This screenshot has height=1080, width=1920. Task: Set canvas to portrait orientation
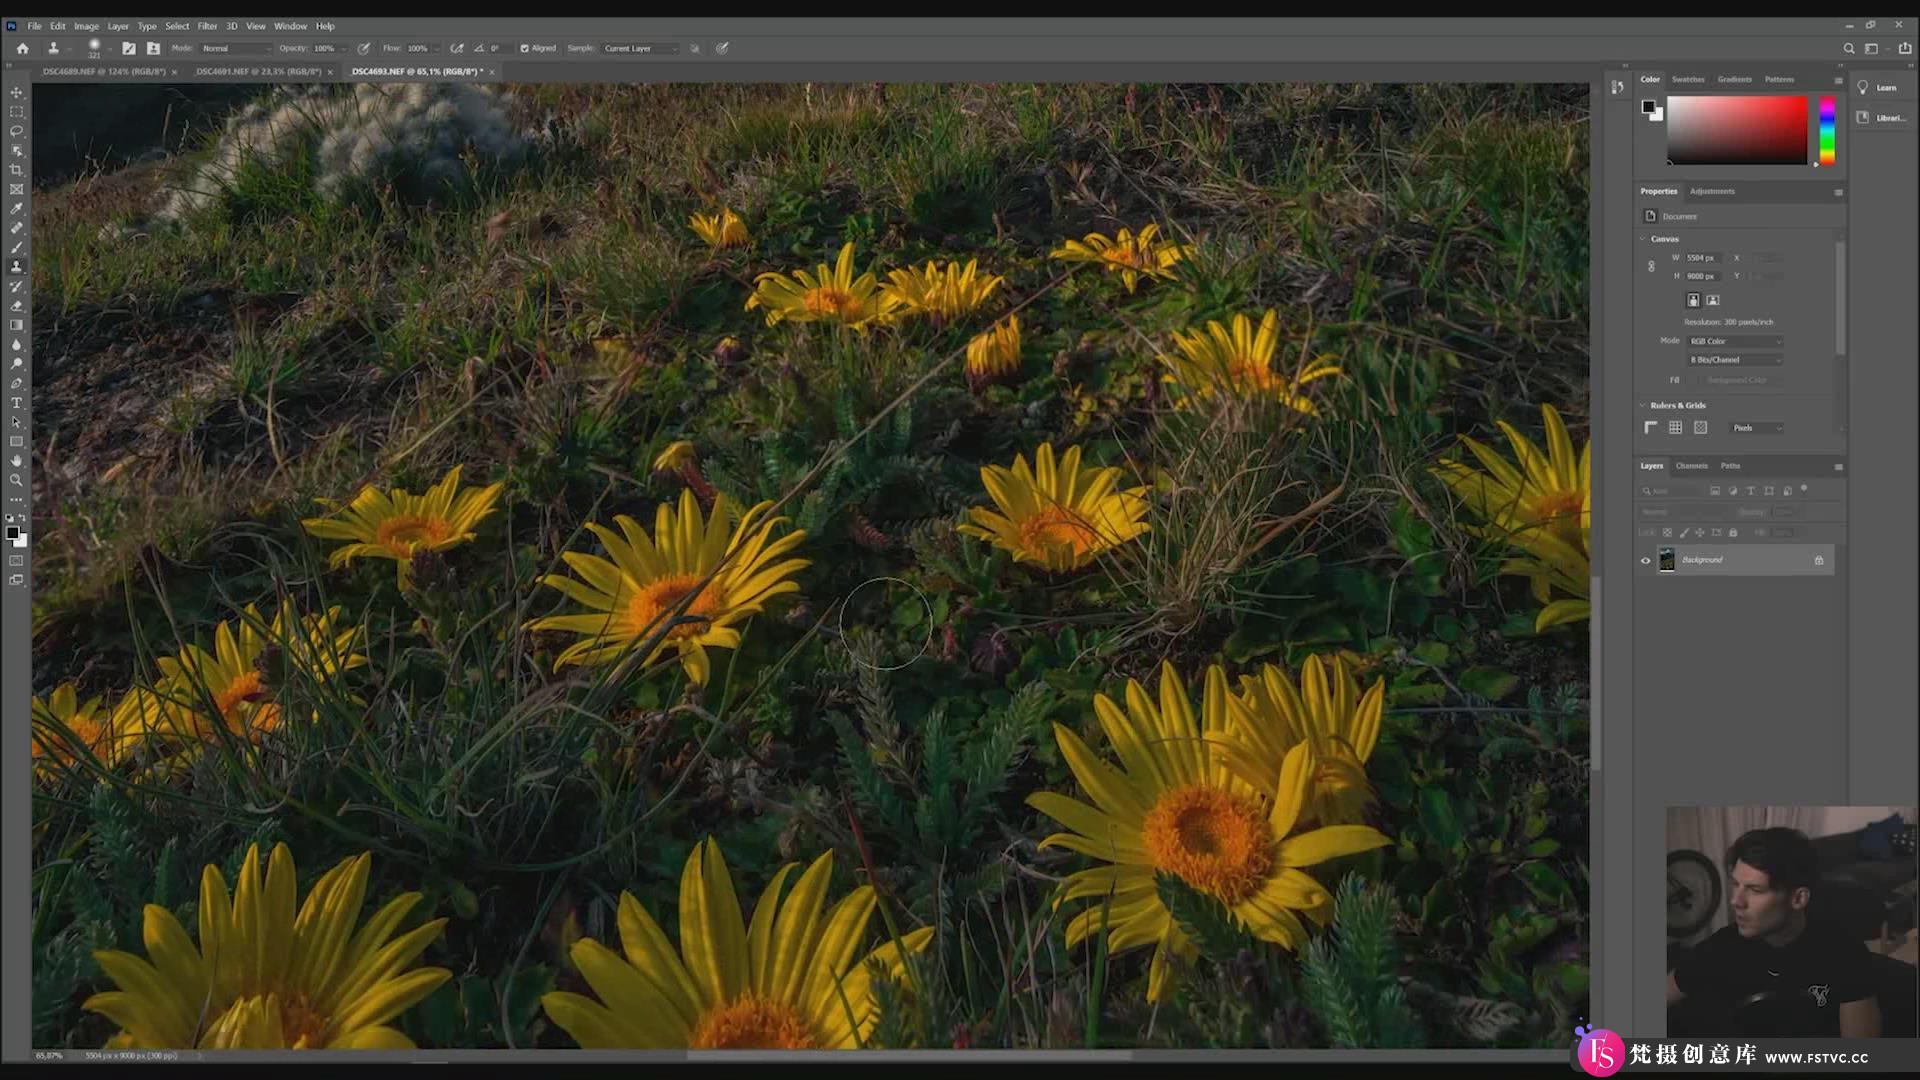[x=1693, y=300]
